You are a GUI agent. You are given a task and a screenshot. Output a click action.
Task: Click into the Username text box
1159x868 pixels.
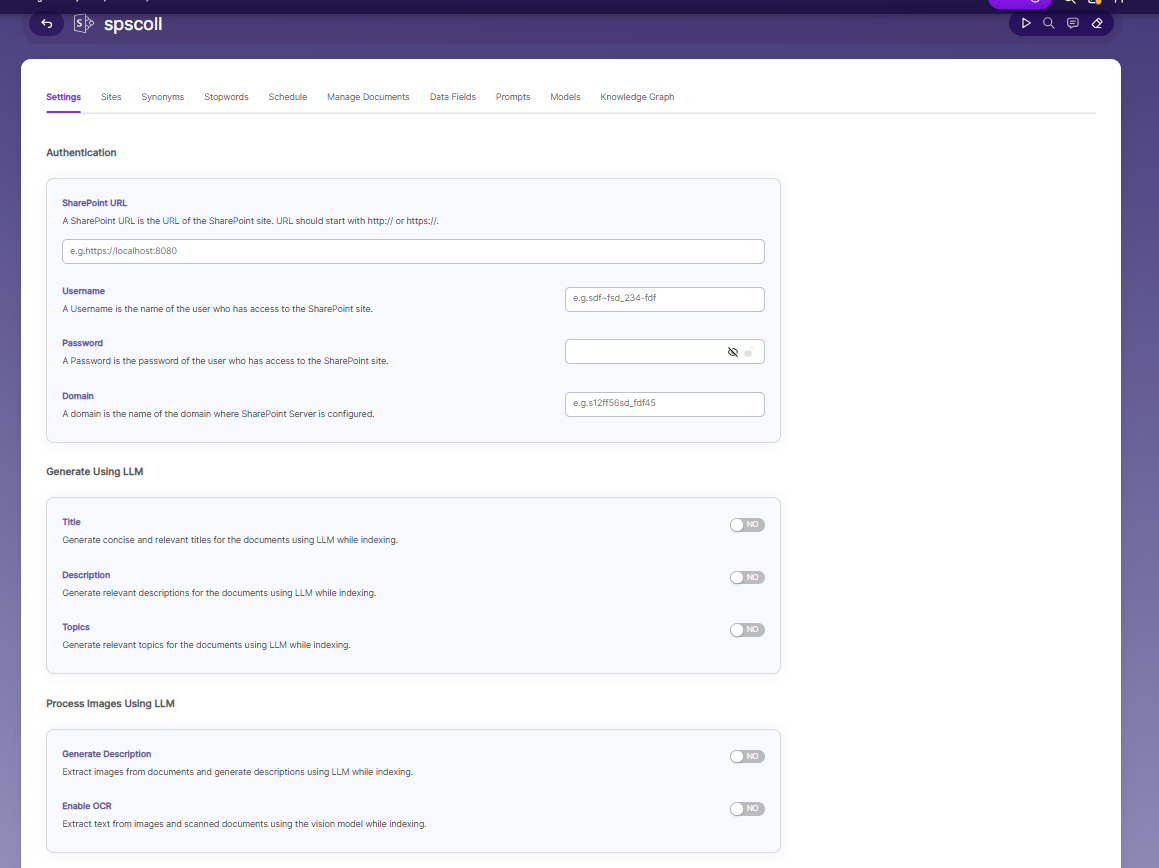pyautogui.click(x=665, y=299)
